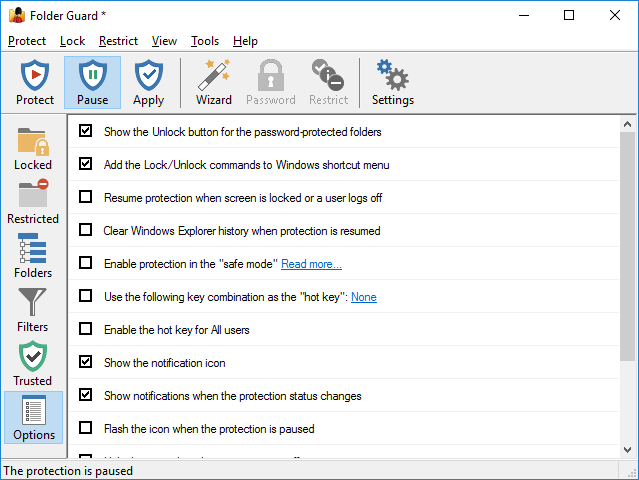The height and width of the screenshot is (480, 639).
Task: Maximize the Folder Guard window
Action: 569,15
